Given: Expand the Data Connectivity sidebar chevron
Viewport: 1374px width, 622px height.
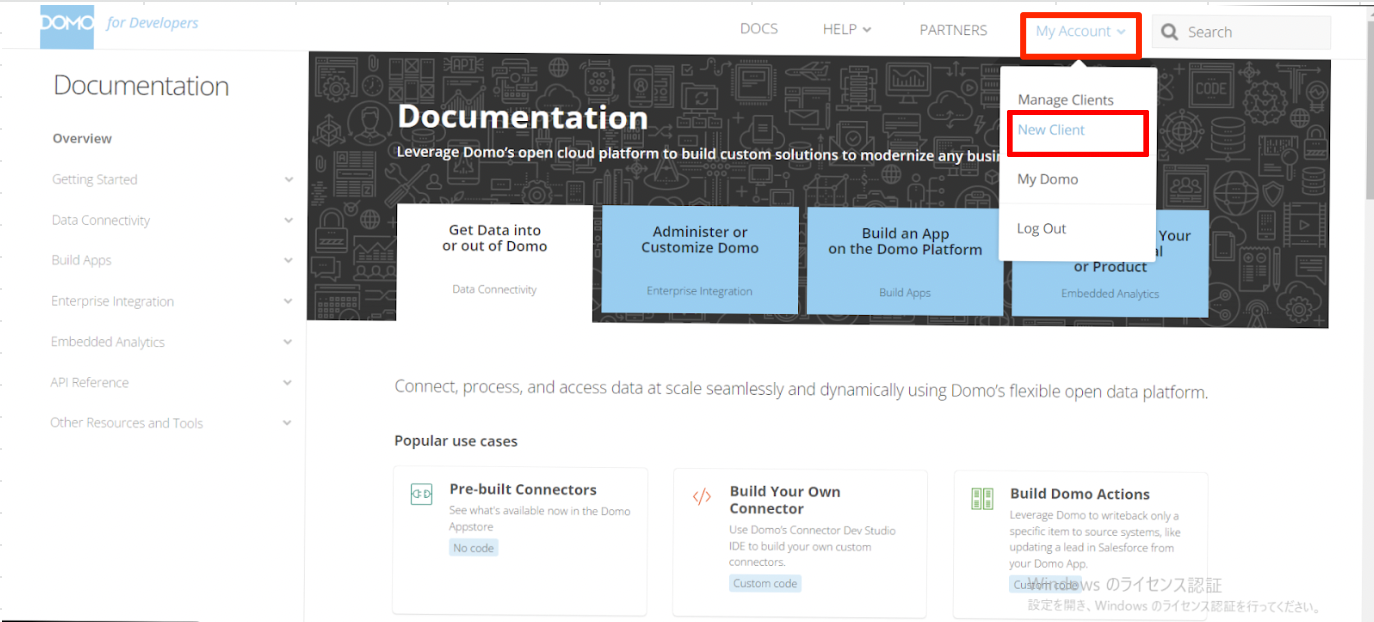Looking at the screenshot, I should (288, 220).
